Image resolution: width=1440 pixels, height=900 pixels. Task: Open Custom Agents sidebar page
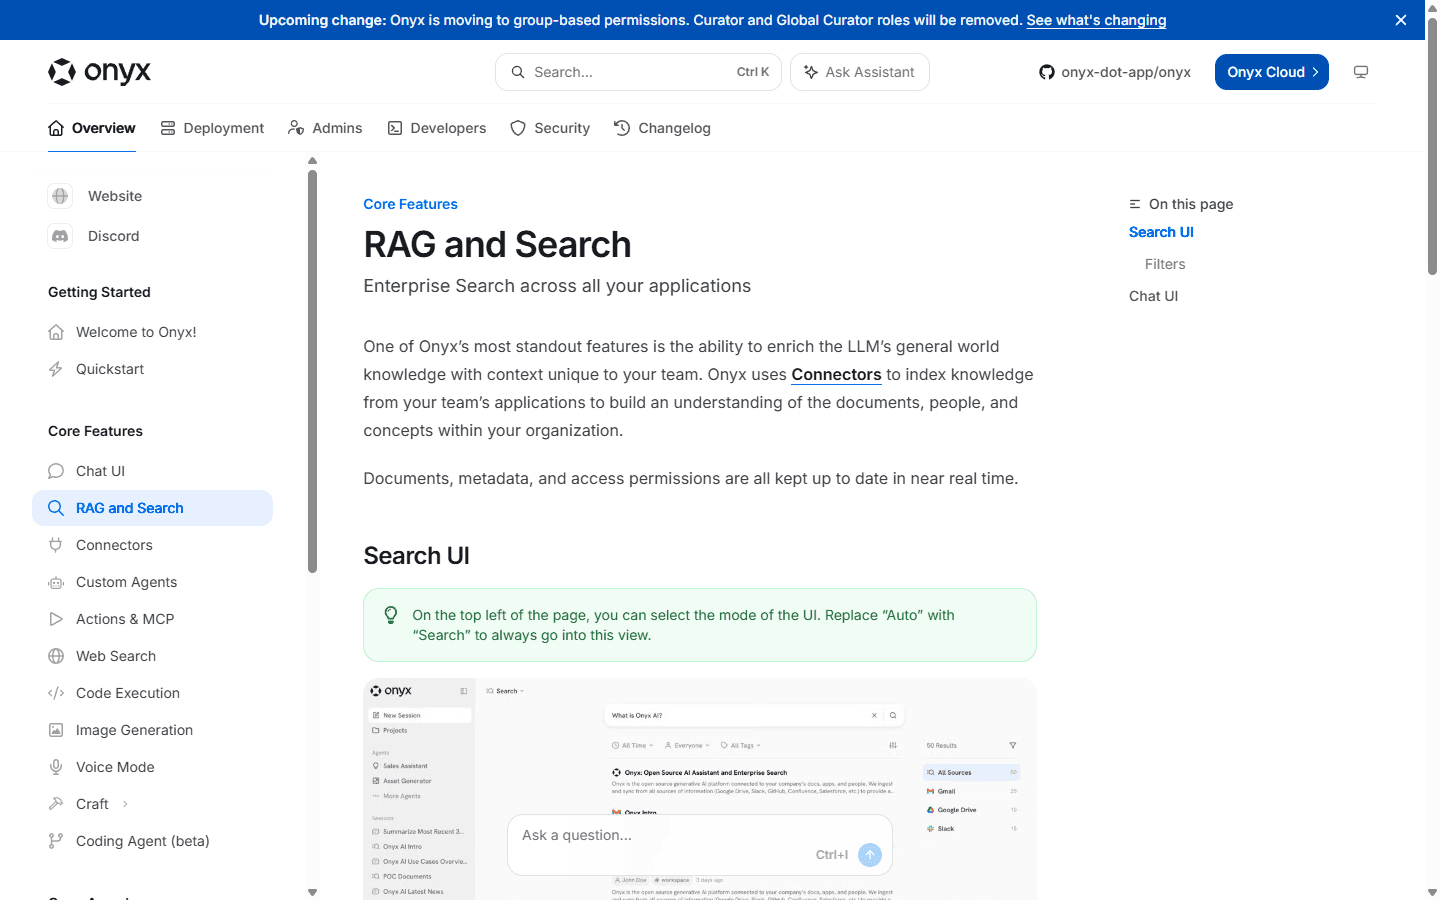[x=152, y=582]
